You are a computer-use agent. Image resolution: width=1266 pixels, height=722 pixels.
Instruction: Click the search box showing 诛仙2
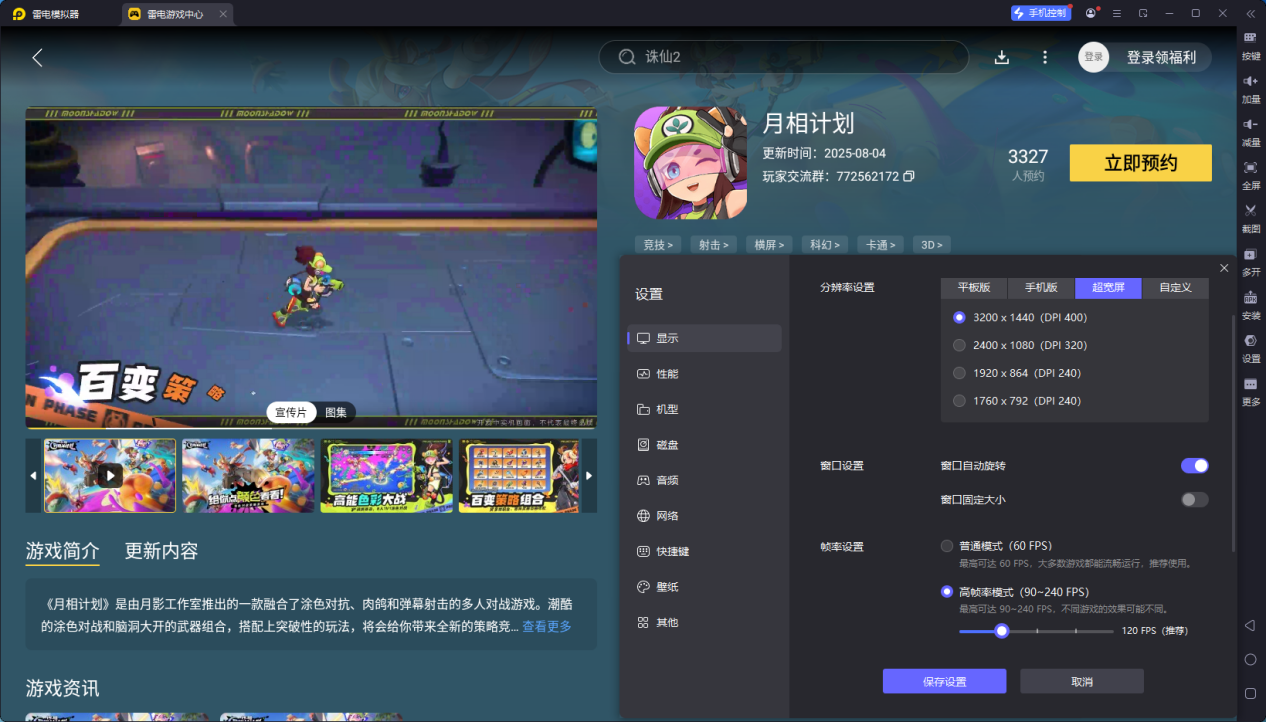(x=784, y=57)
